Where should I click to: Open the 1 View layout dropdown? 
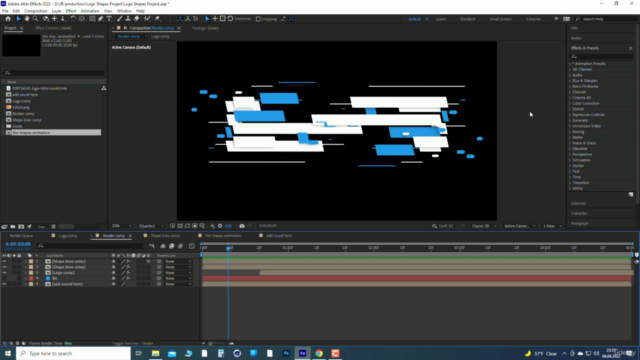(552, 226)
